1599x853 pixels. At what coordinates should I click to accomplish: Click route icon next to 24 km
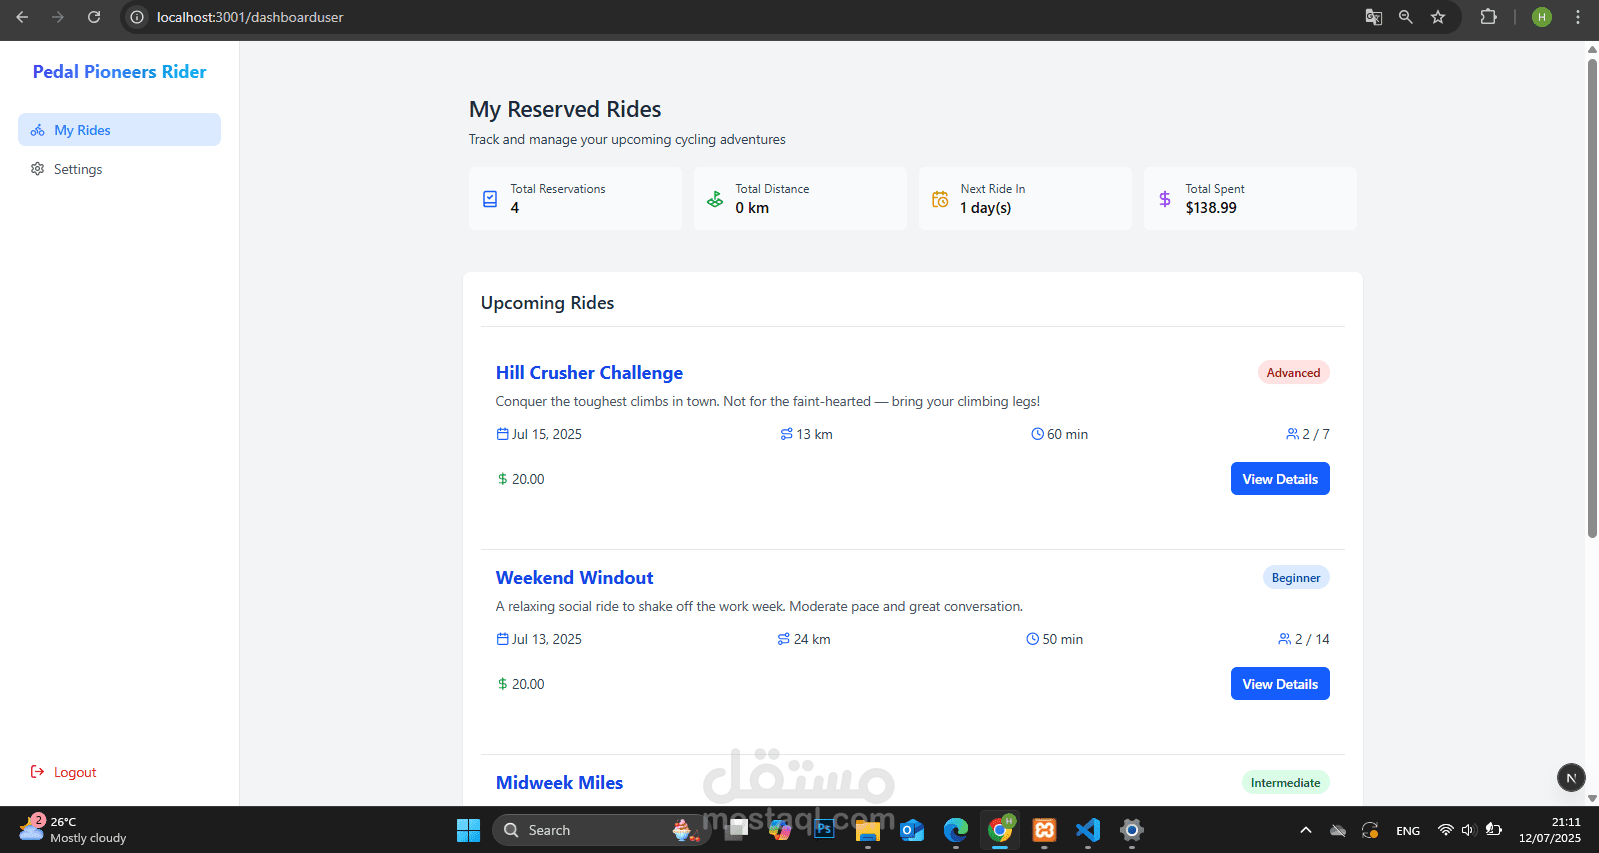784,639
